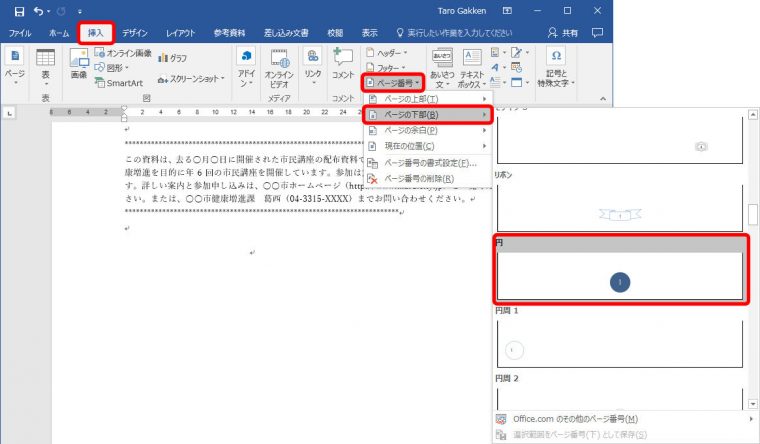Viewport: 760px width, 444px height.
Task: Click the オンライン画像 button
Action: [x=123, y=53]
